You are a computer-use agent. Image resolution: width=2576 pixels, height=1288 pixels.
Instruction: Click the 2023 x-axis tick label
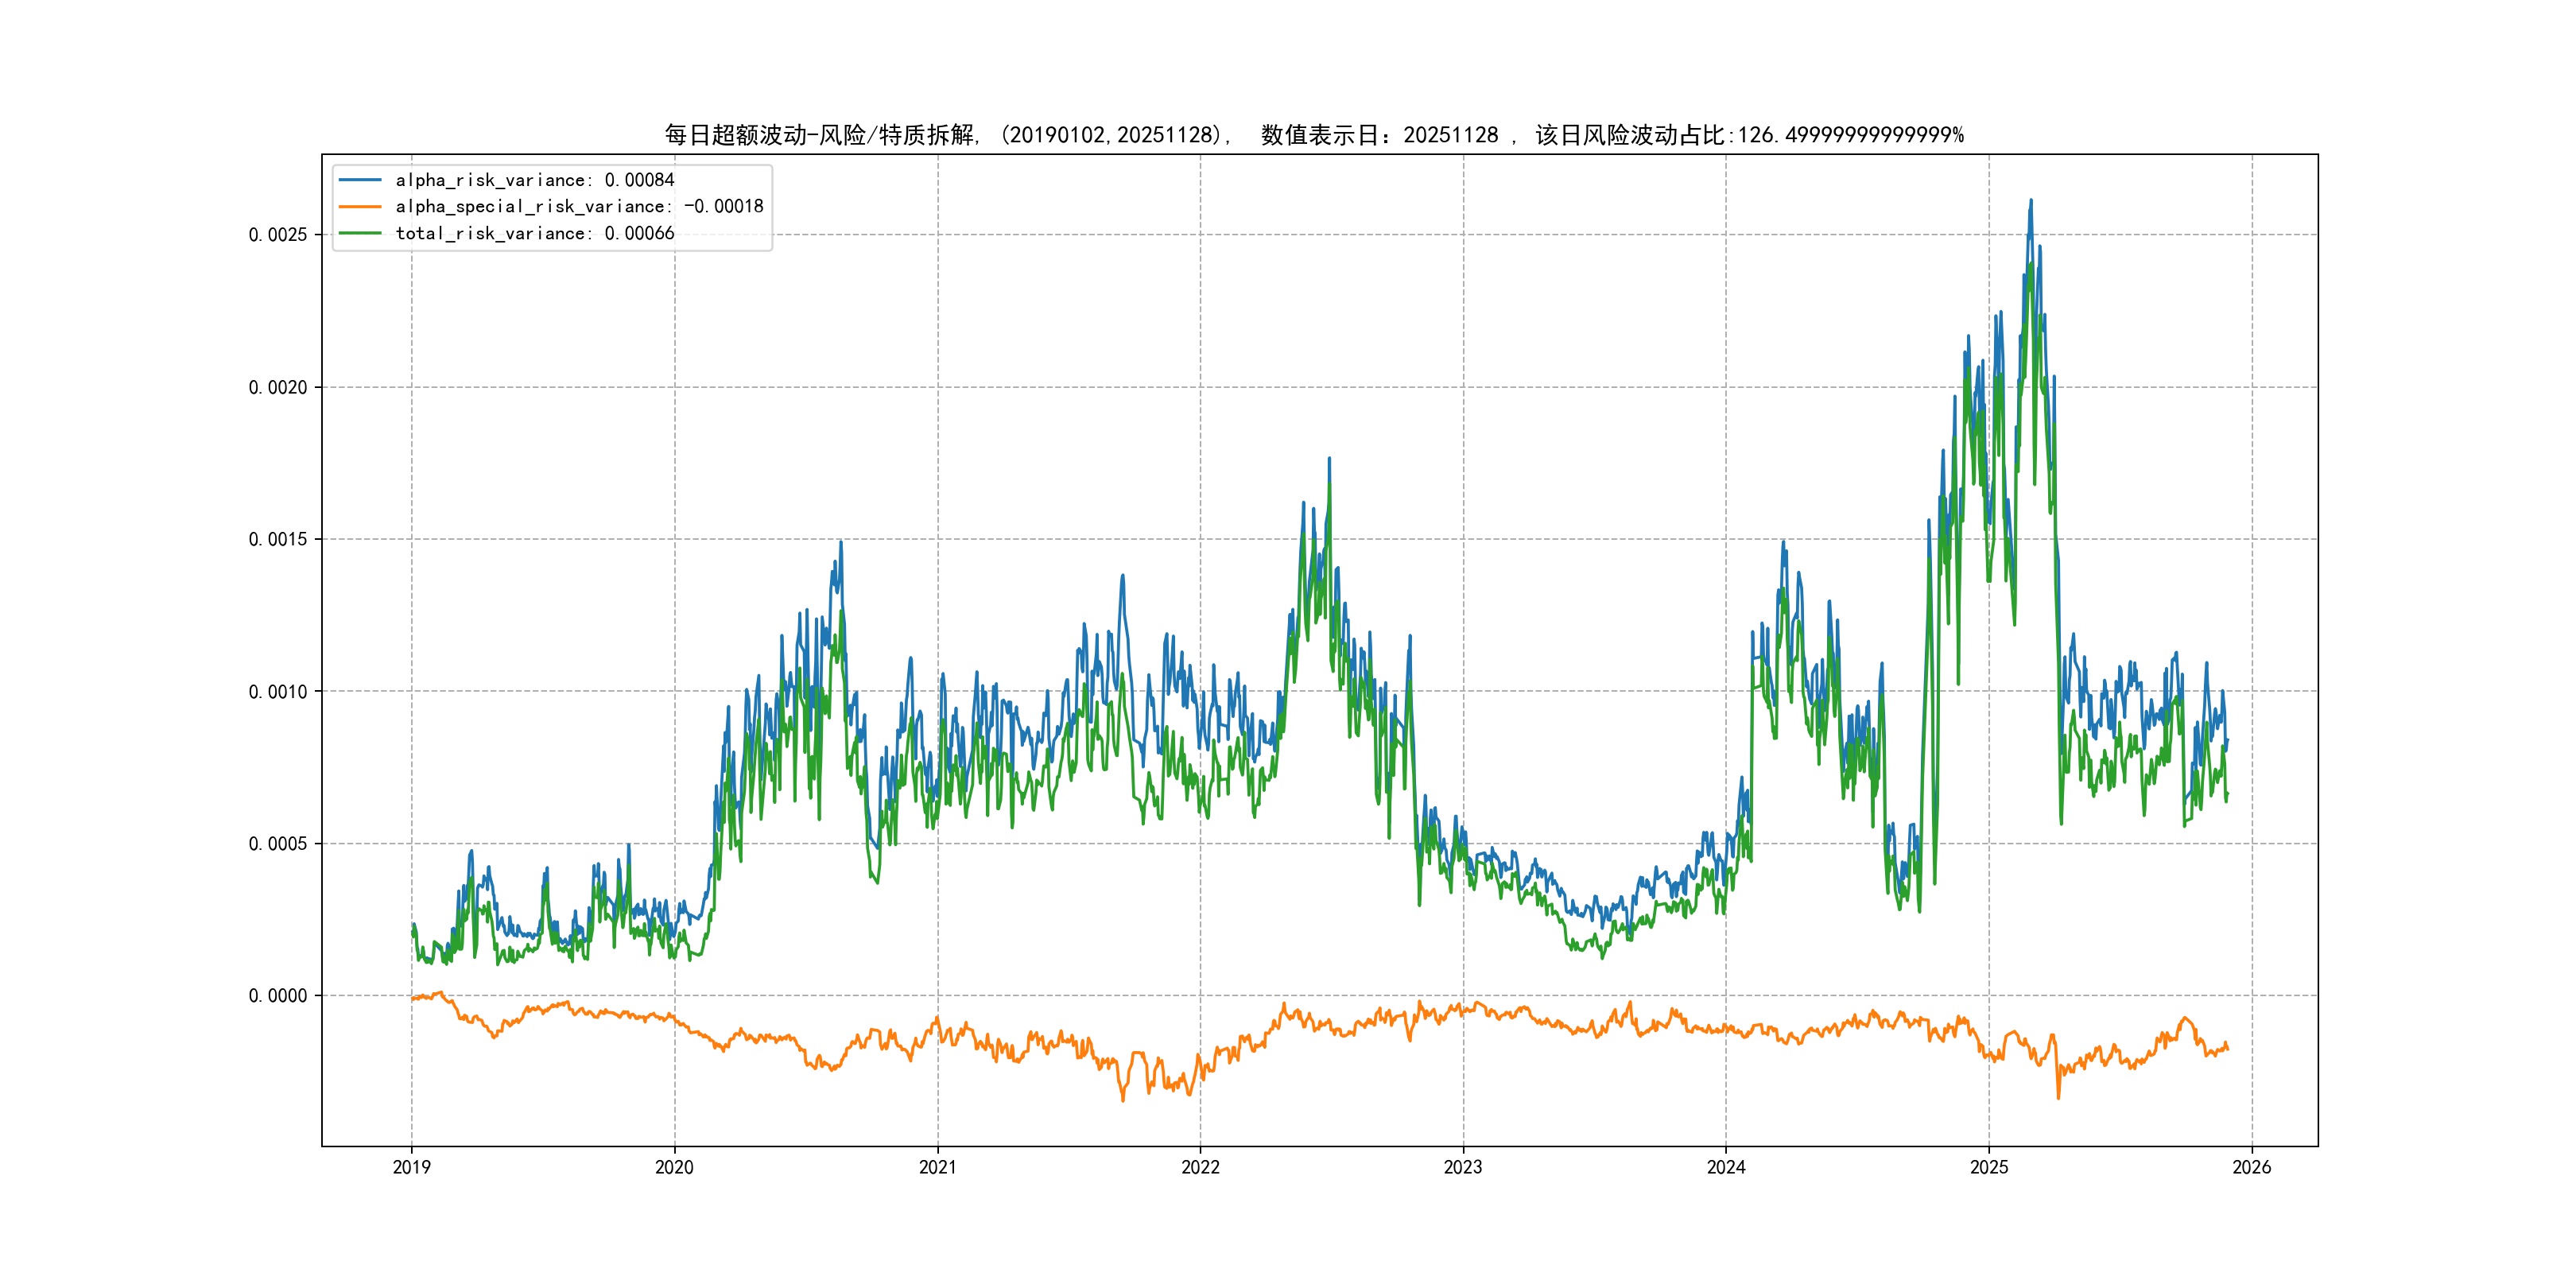tap(1463, 1167)
